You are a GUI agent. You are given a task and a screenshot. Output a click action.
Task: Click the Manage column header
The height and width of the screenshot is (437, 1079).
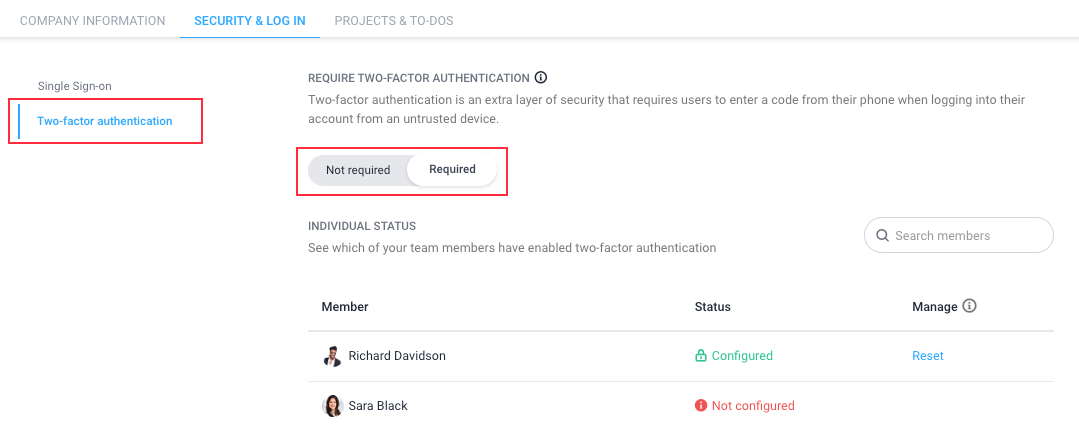click(x=934, y=306)
